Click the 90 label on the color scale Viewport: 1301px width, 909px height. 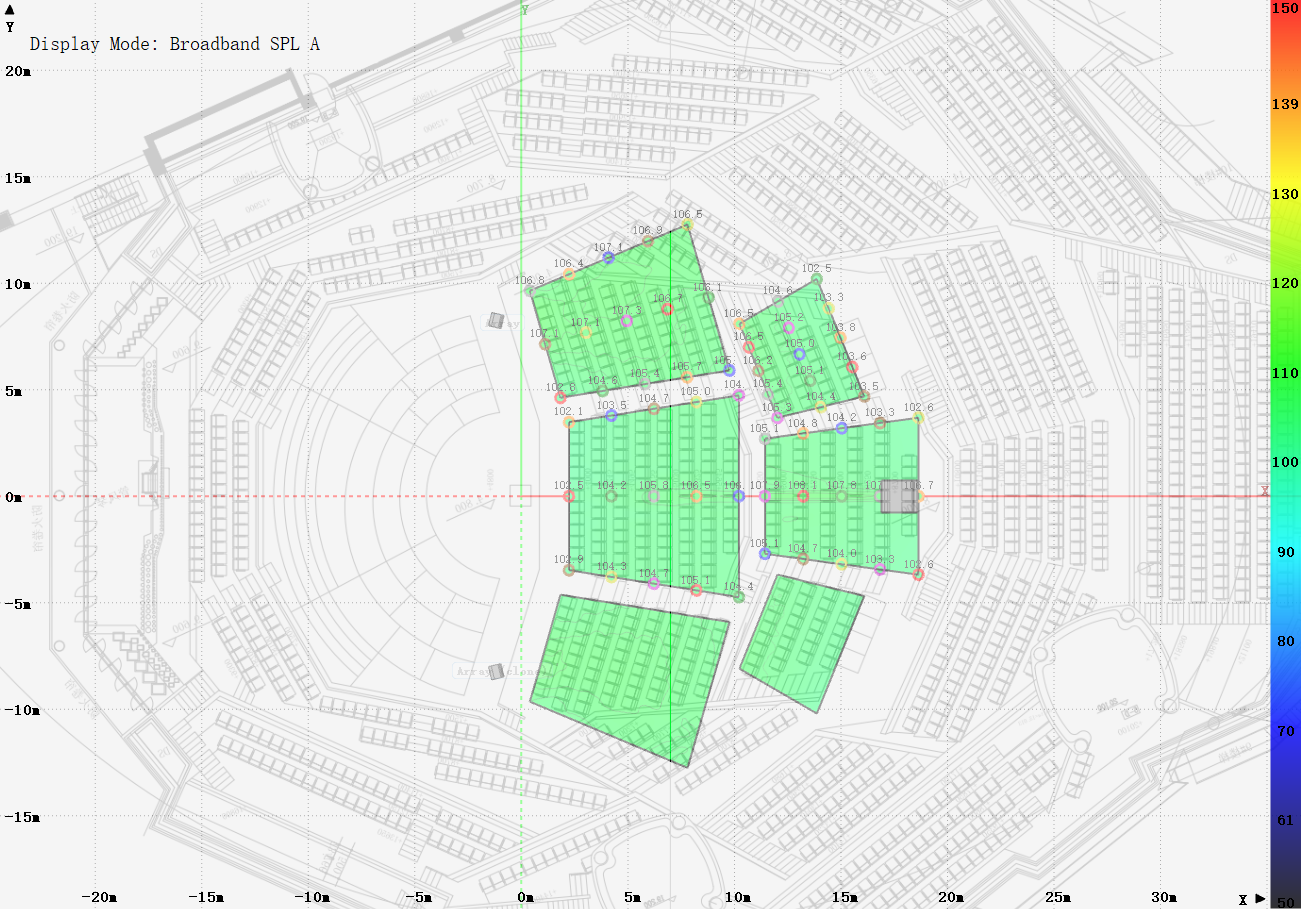pyautogui.click(x=1285, y=552)
